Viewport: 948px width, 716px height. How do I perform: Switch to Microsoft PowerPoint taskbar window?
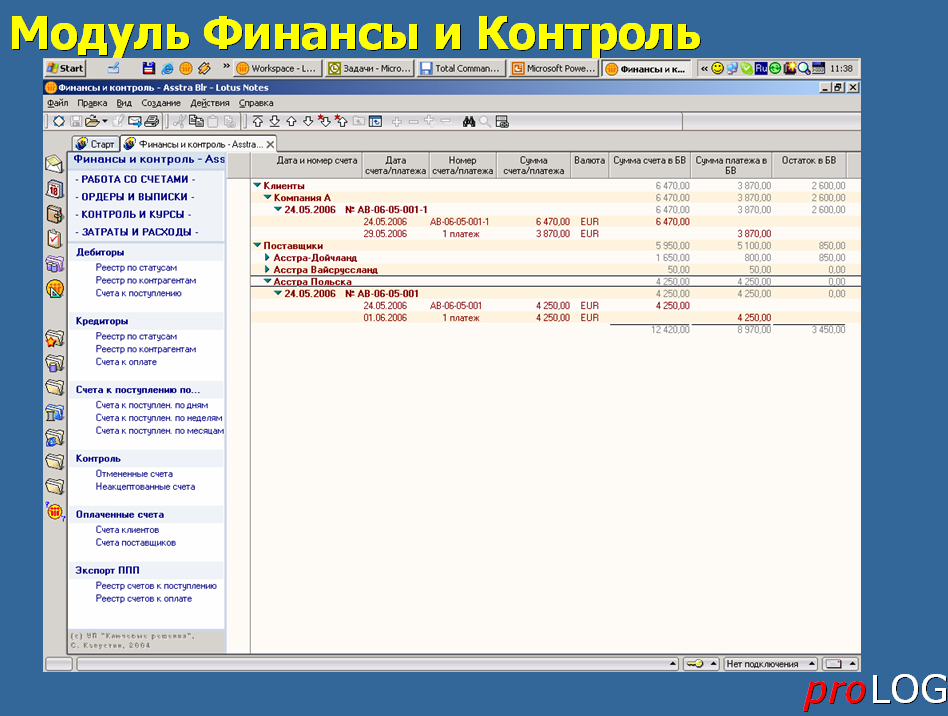(x=554, y=68)
